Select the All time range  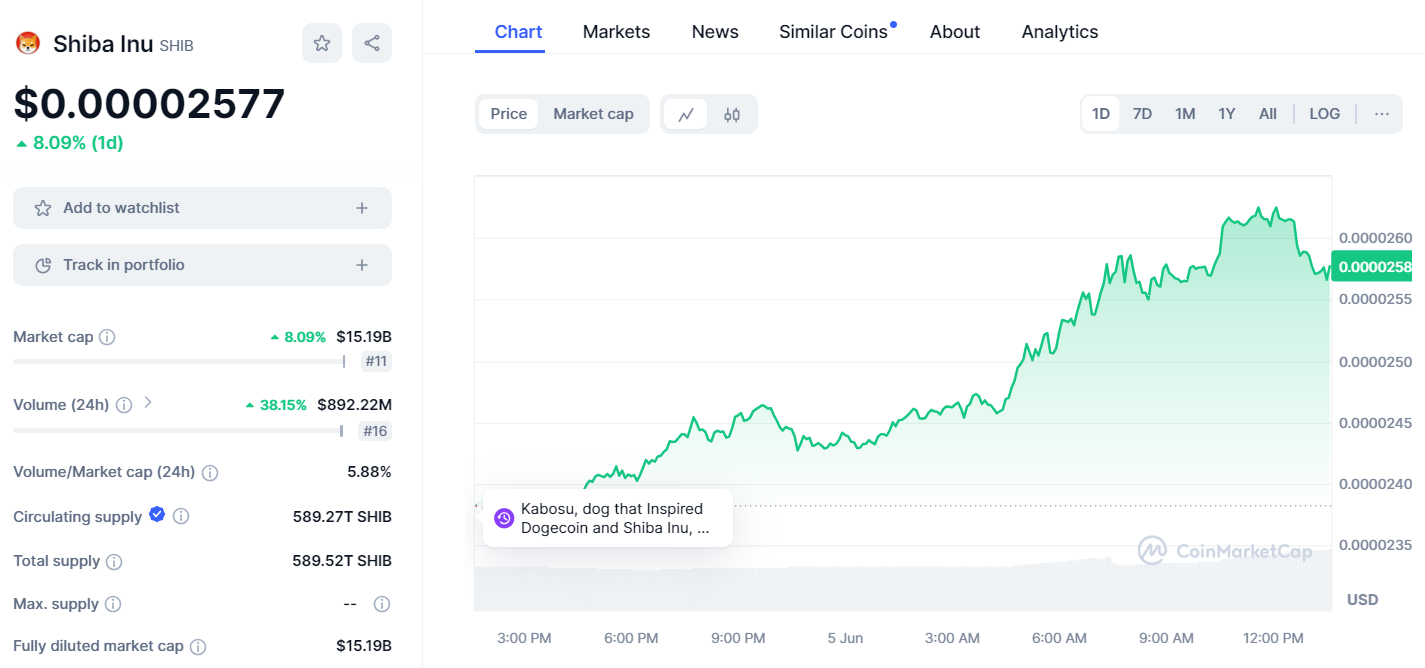coord(1268,114)
